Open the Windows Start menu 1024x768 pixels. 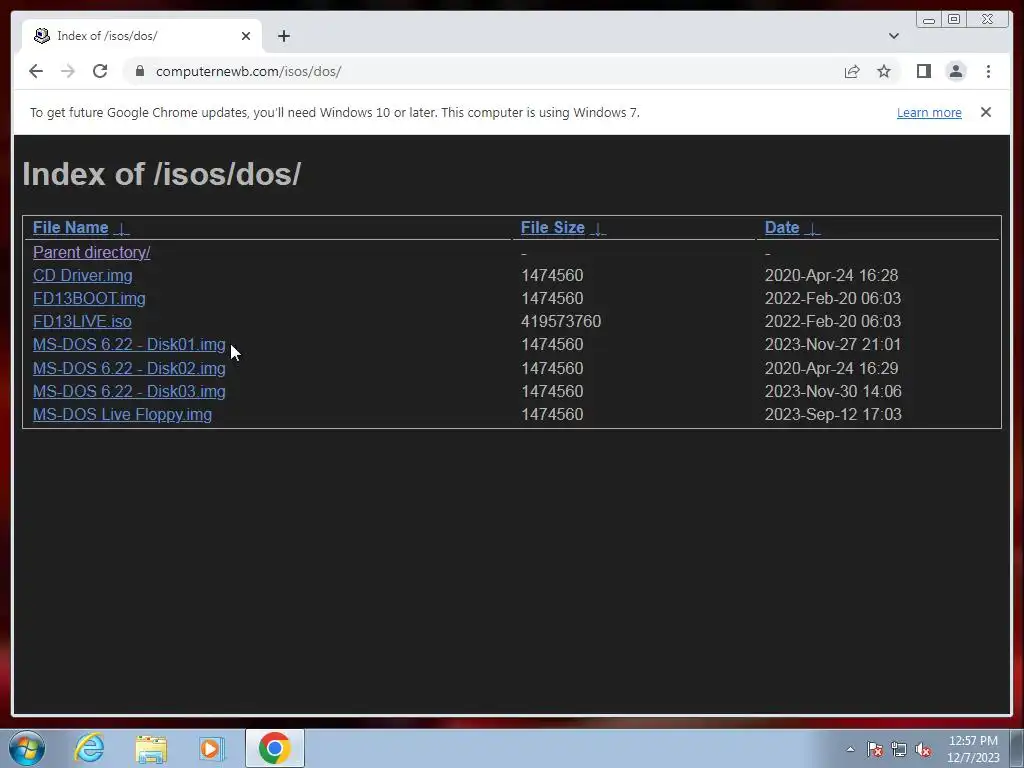pyautogui.click(x=27, y=748)
